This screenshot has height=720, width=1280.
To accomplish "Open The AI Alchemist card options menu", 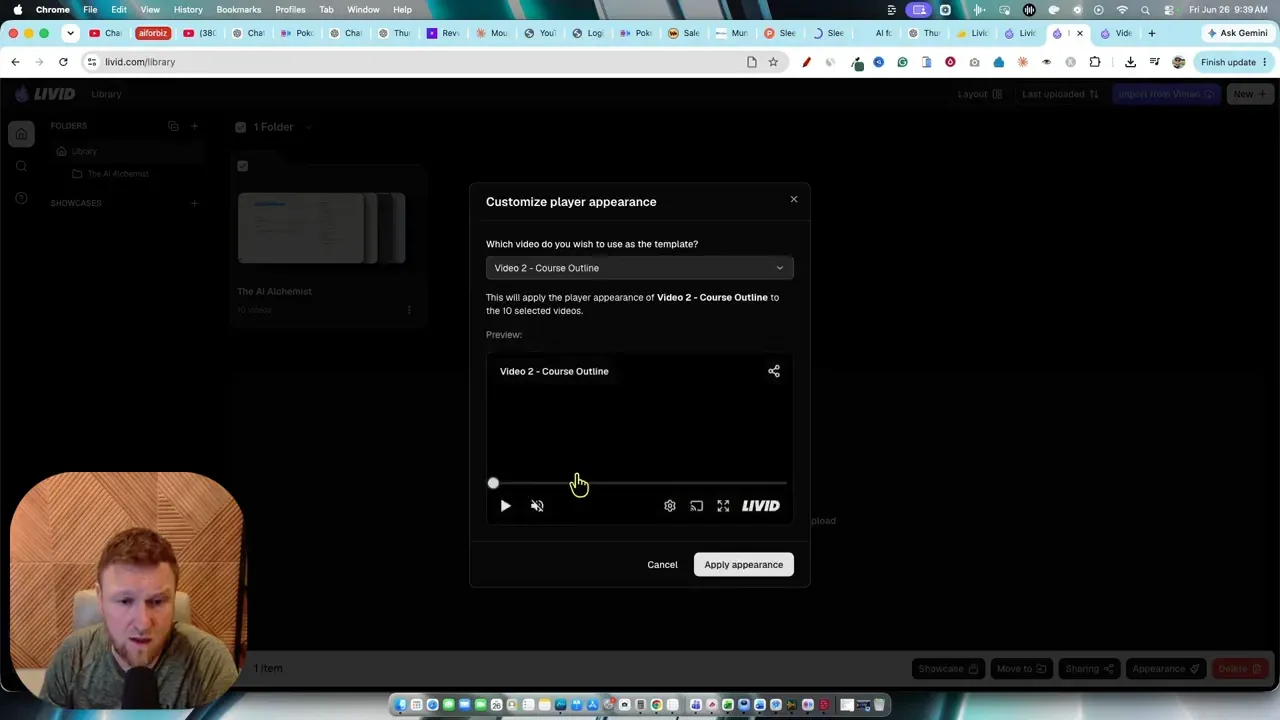I will [x=409, y=310].
